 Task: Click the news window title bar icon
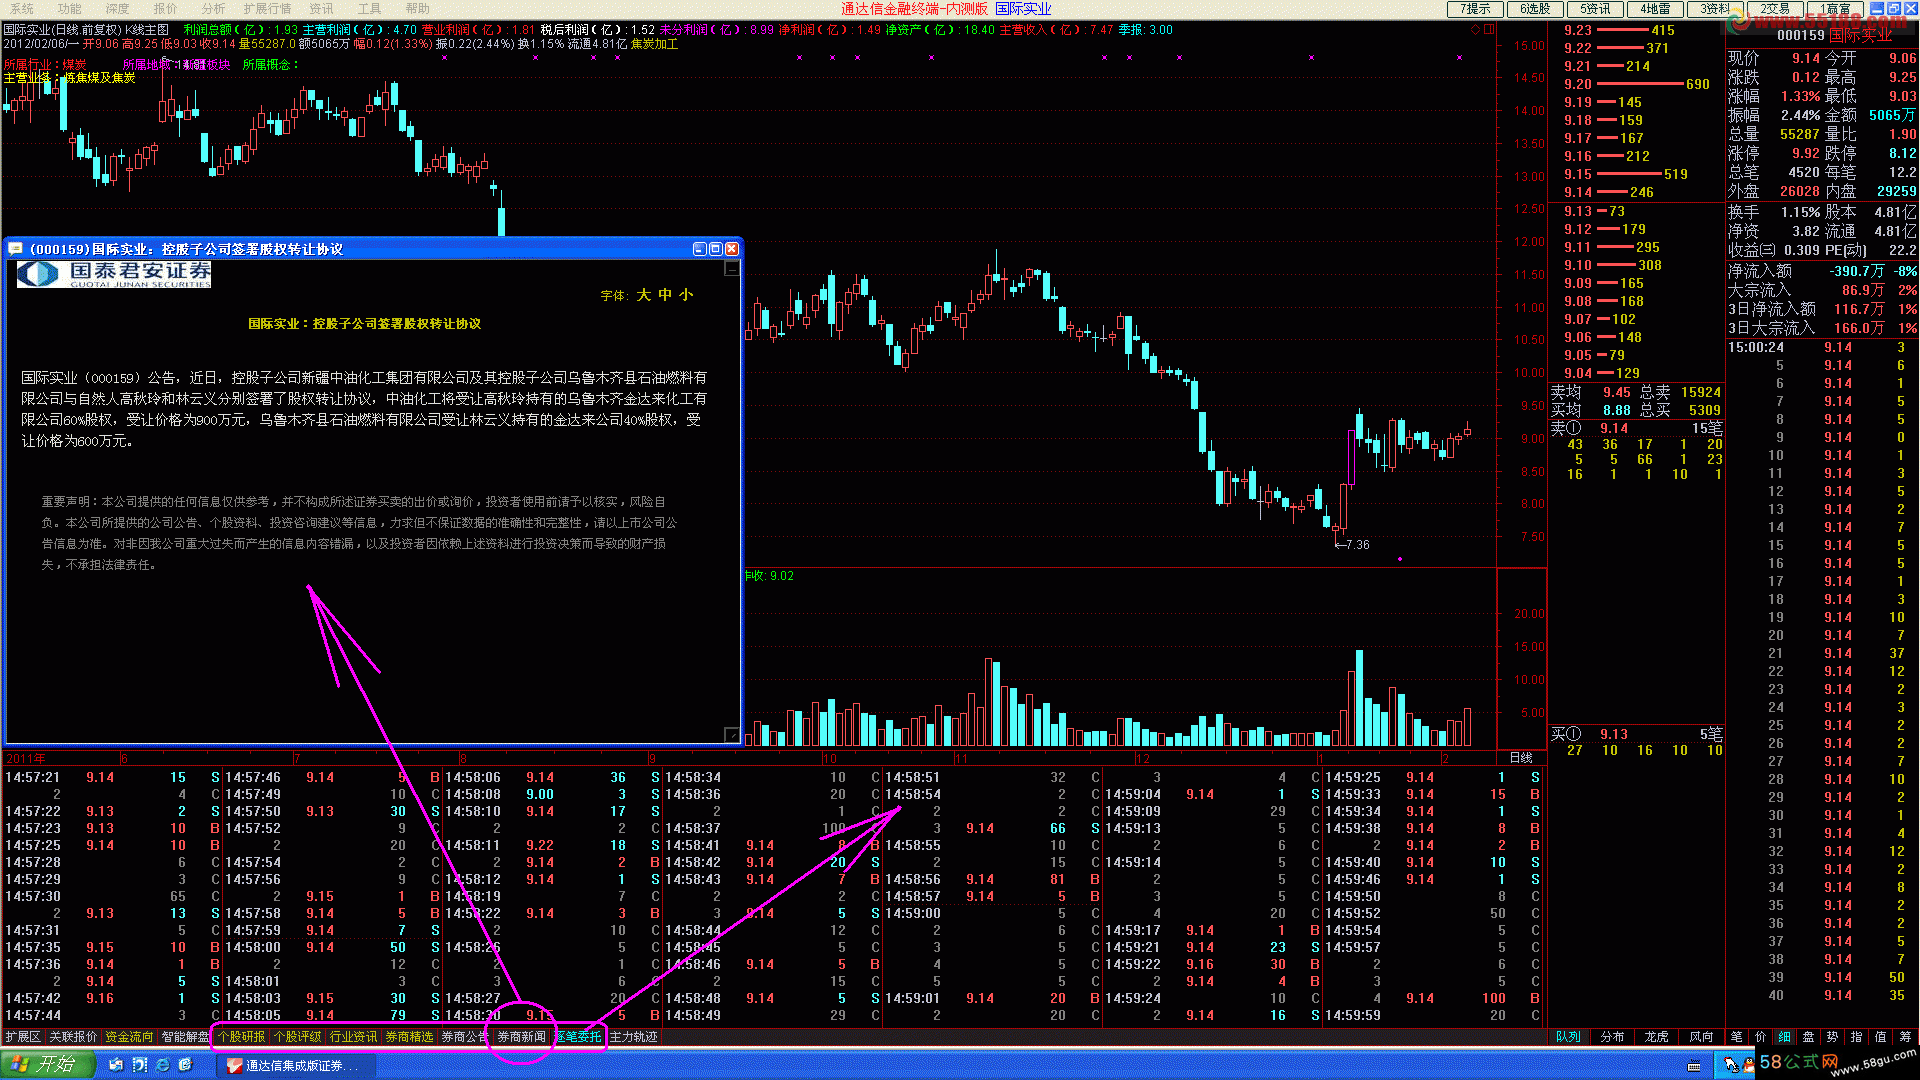16,249
